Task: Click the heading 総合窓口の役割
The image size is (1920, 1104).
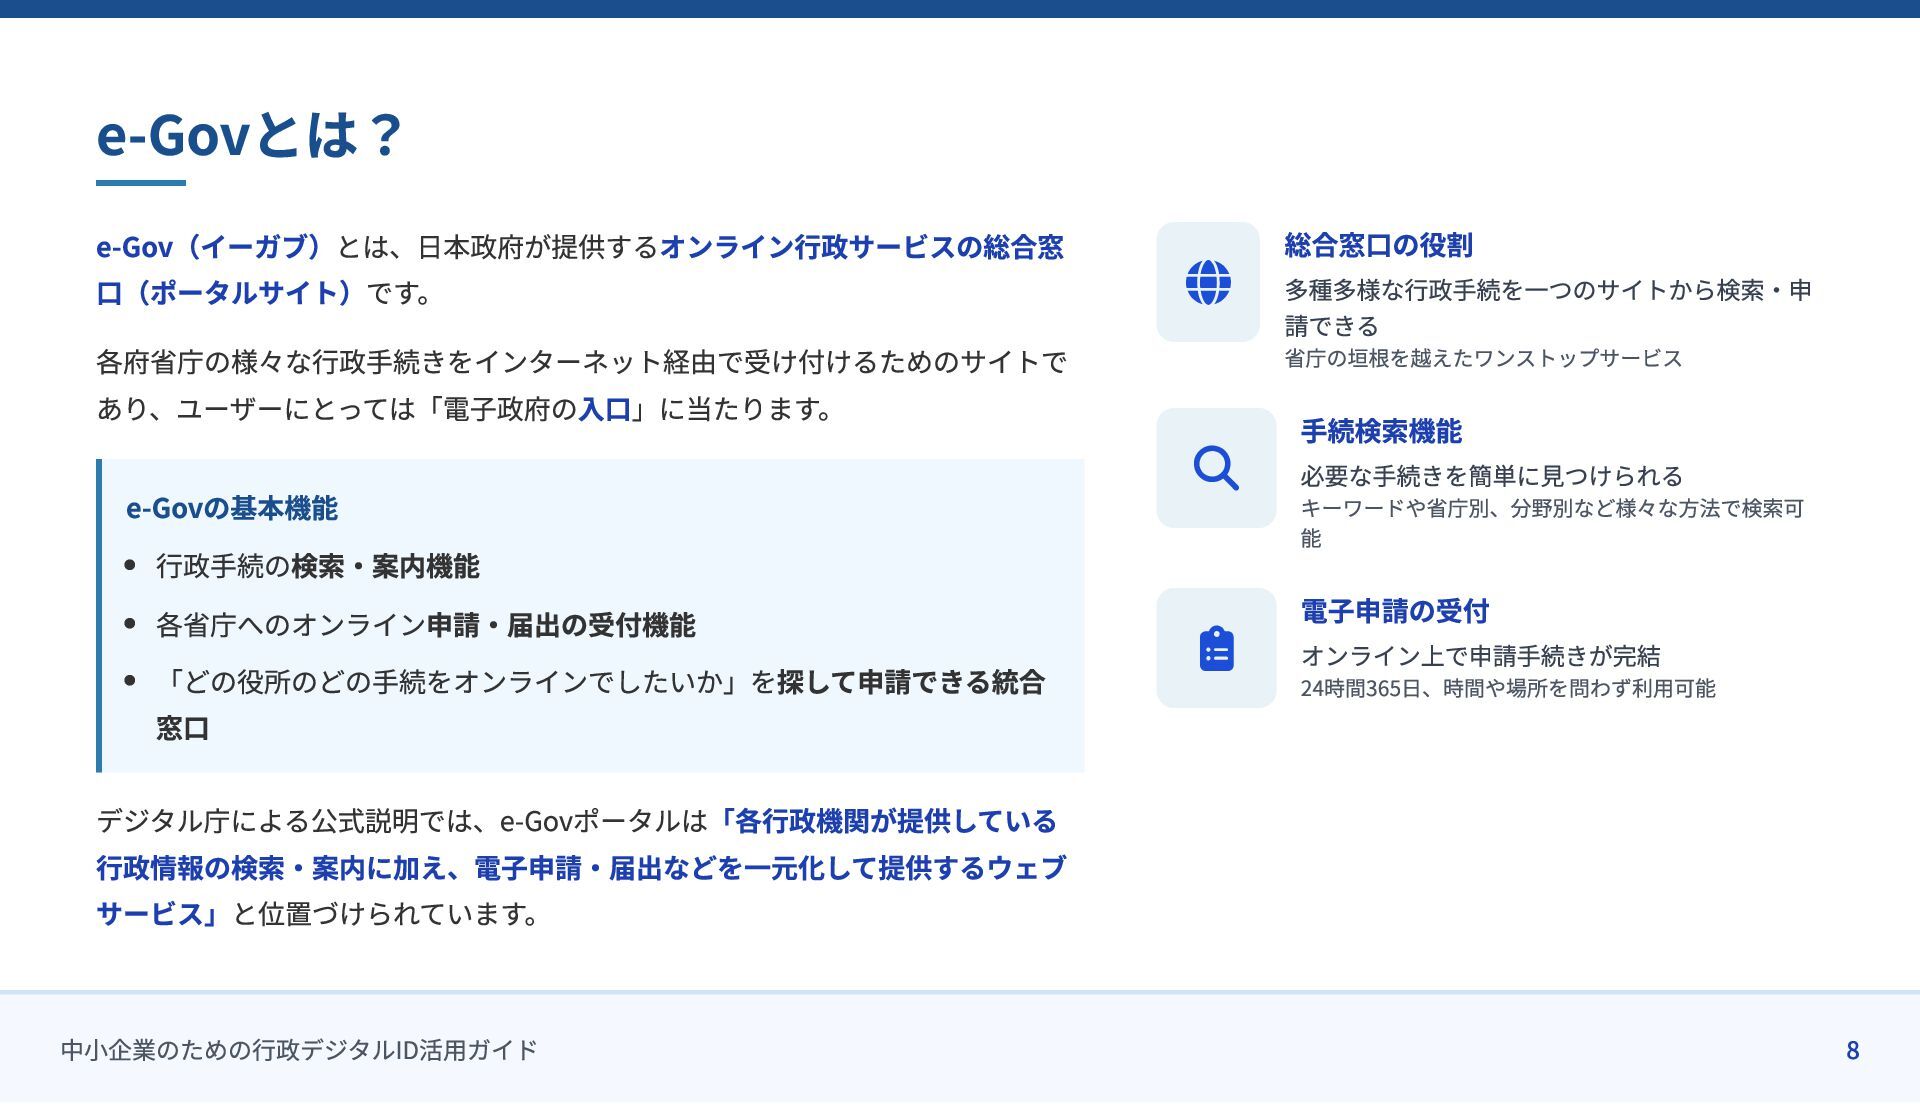Action: [x=1378, y=245]
